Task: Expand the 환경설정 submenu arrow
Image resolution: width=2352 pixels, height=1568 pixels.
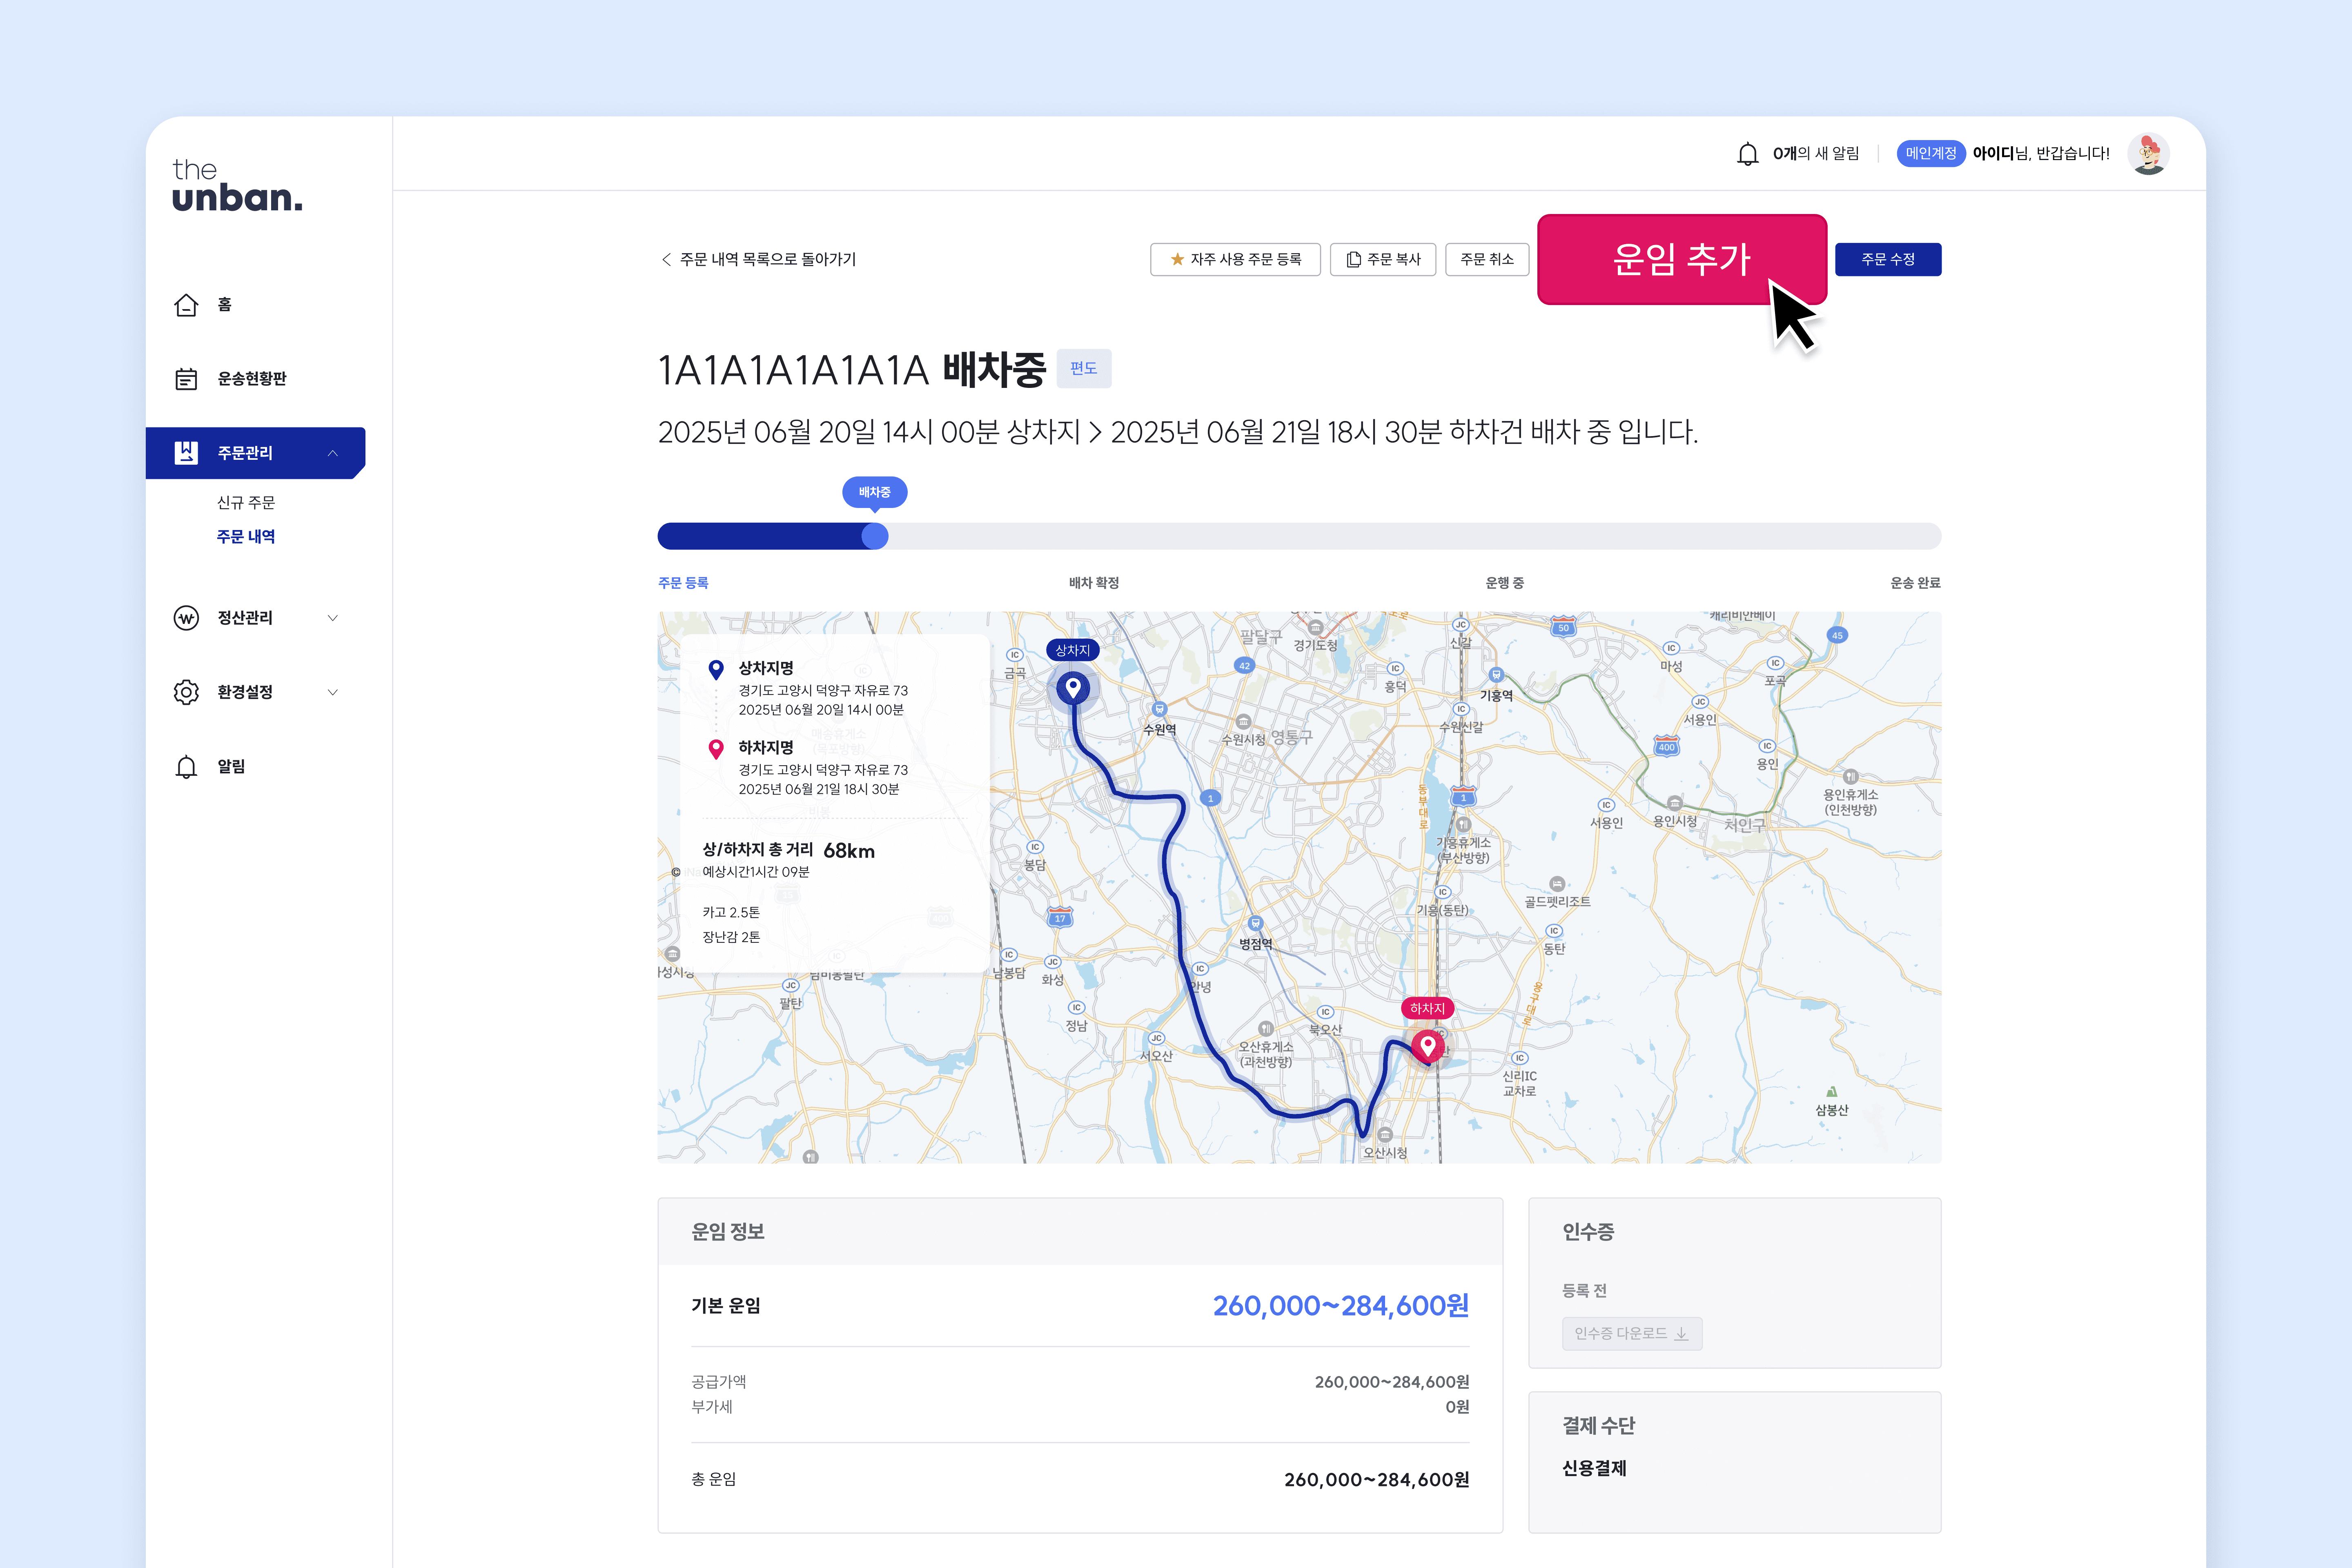Action: coord(333,692)
